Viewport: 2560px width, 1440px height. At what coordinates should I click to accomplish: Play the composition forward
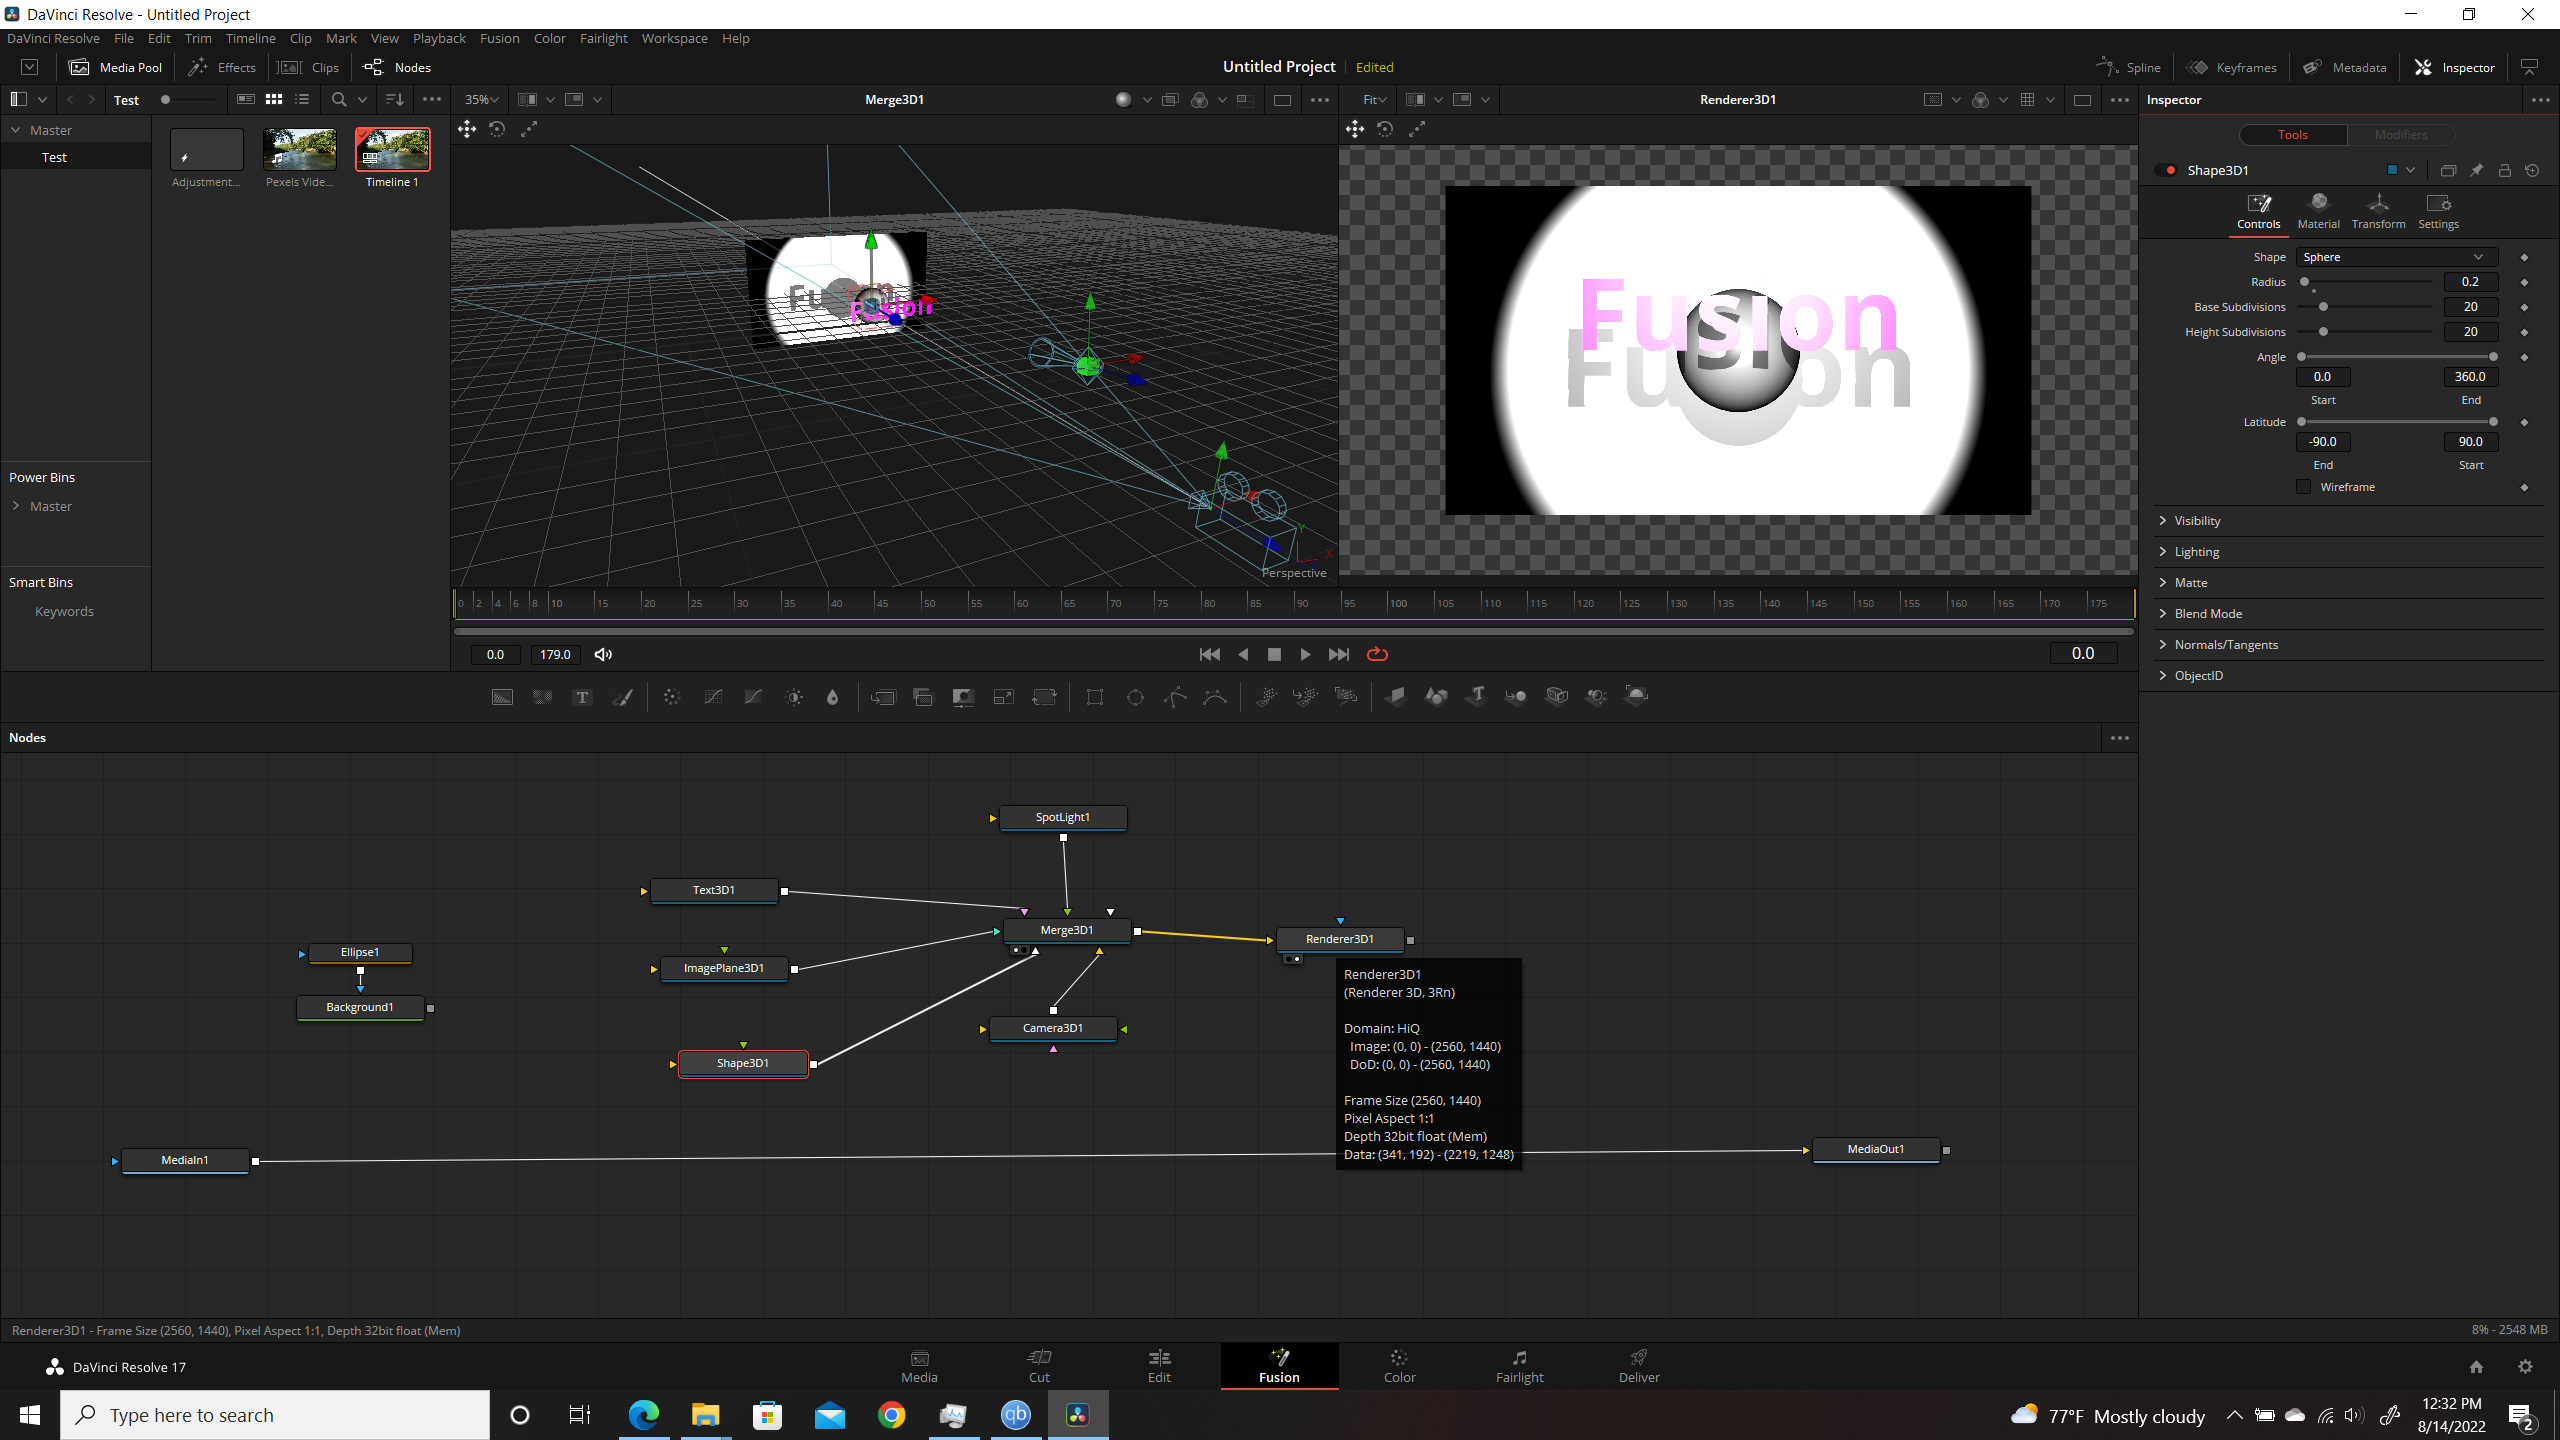click(x=1305, y=654)
